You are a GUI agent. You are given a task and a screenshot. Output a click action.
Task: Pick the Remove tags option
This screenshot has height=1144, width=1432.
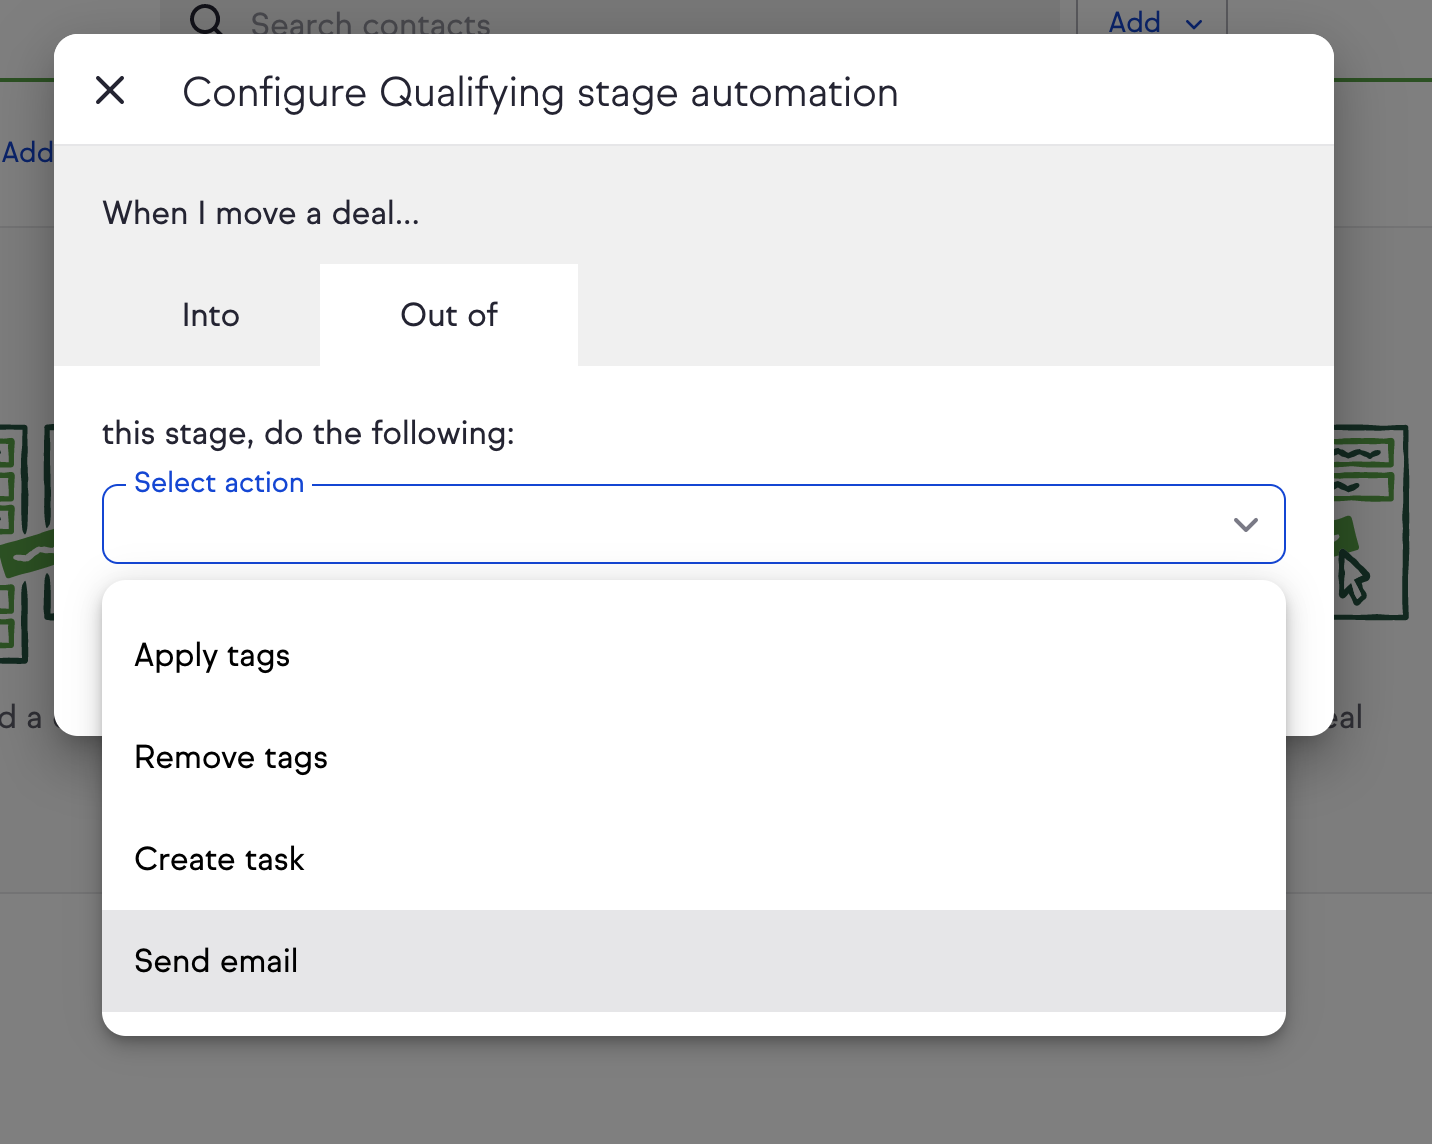click(x=231, y=758)
